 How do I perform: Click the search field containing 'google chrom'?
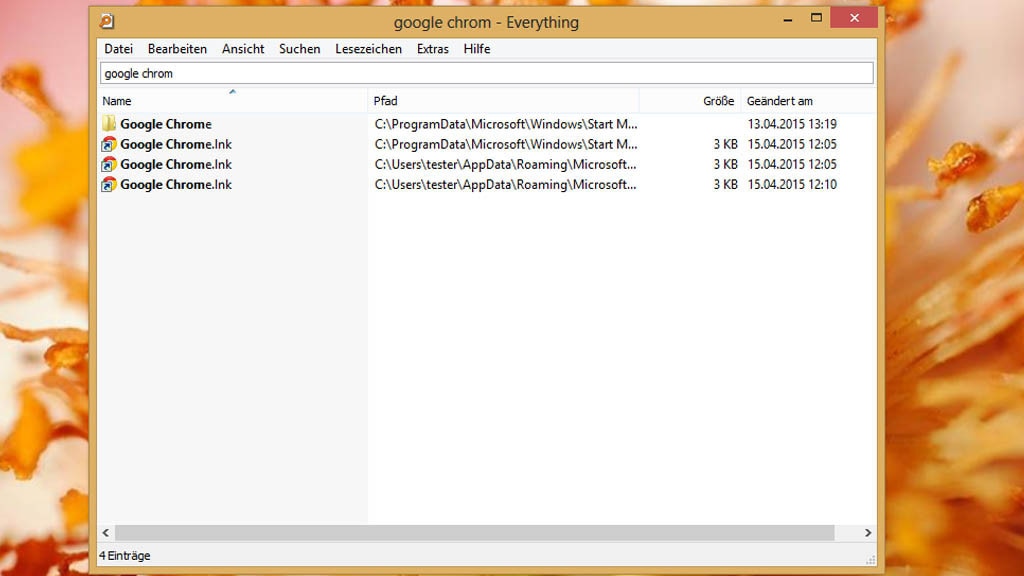point(486,73)
